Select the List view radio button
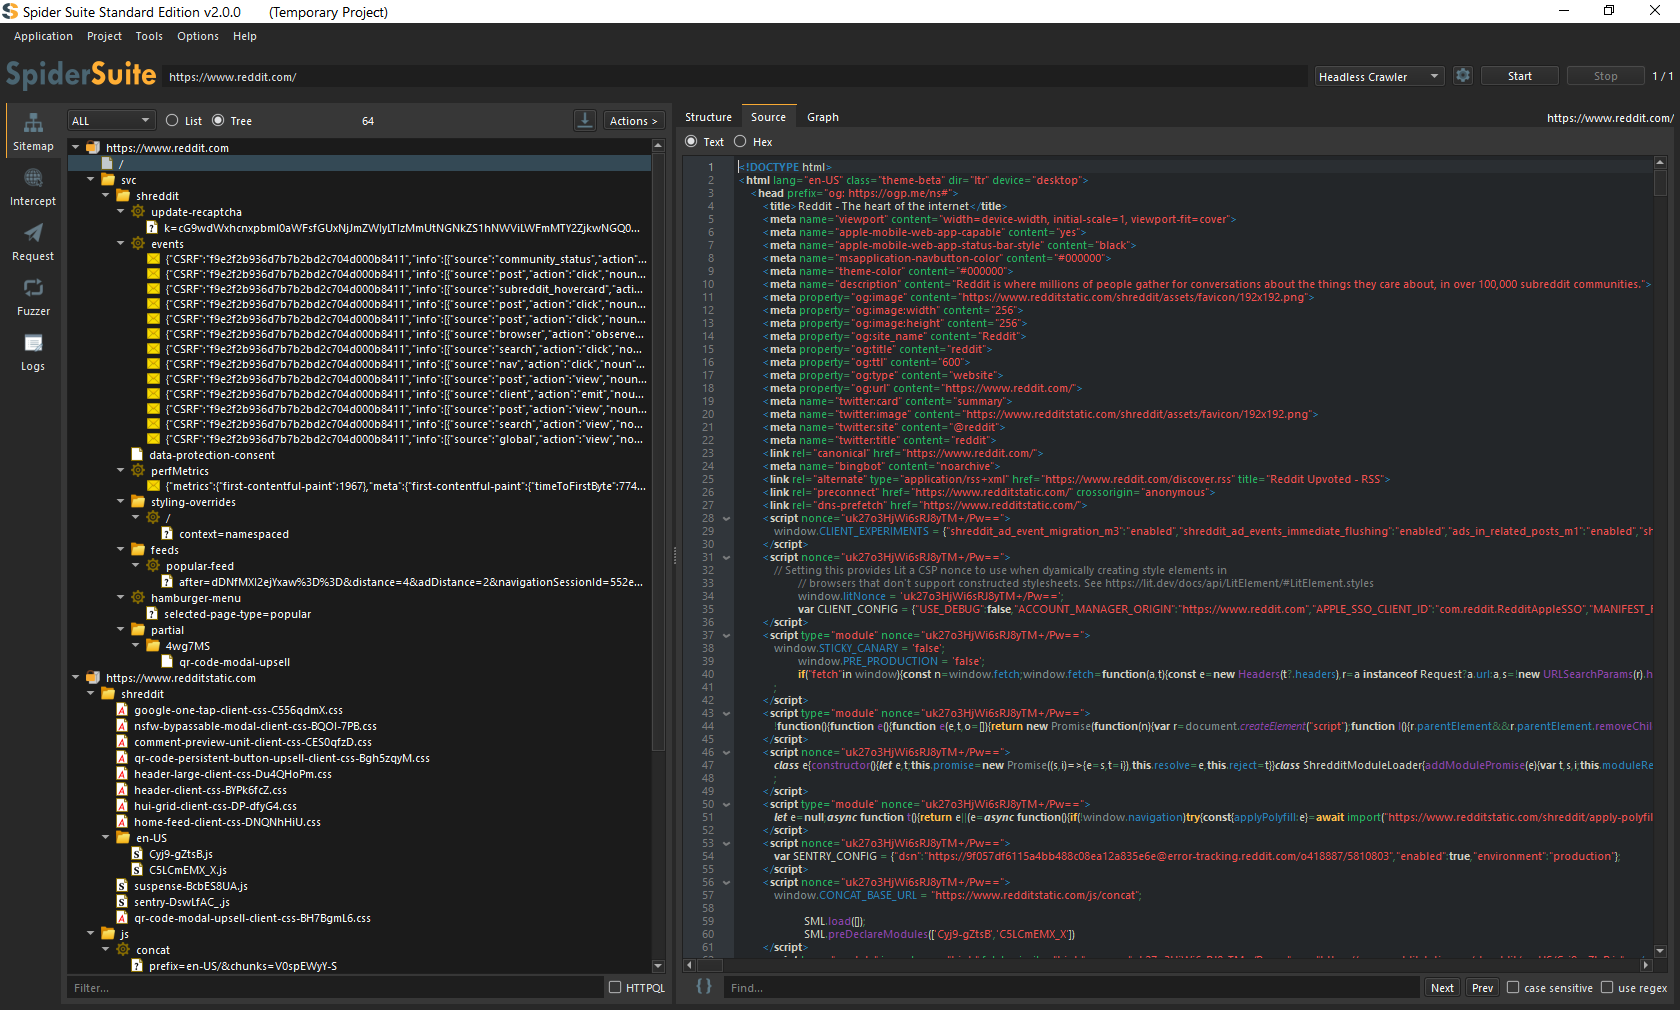The height and width of the screenshot is (1010, 1680). (x=172, y=121)
